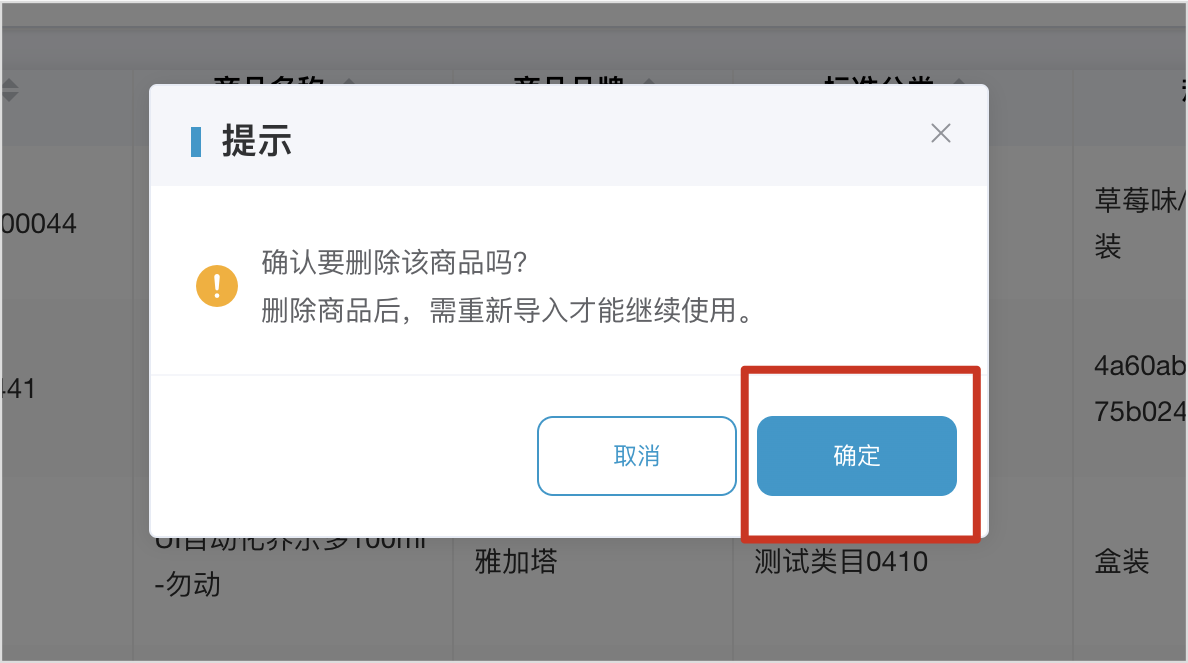Select the row code cell ending in 41
This screenshot has width=1188, height=663.
click(x=19, y=389)
